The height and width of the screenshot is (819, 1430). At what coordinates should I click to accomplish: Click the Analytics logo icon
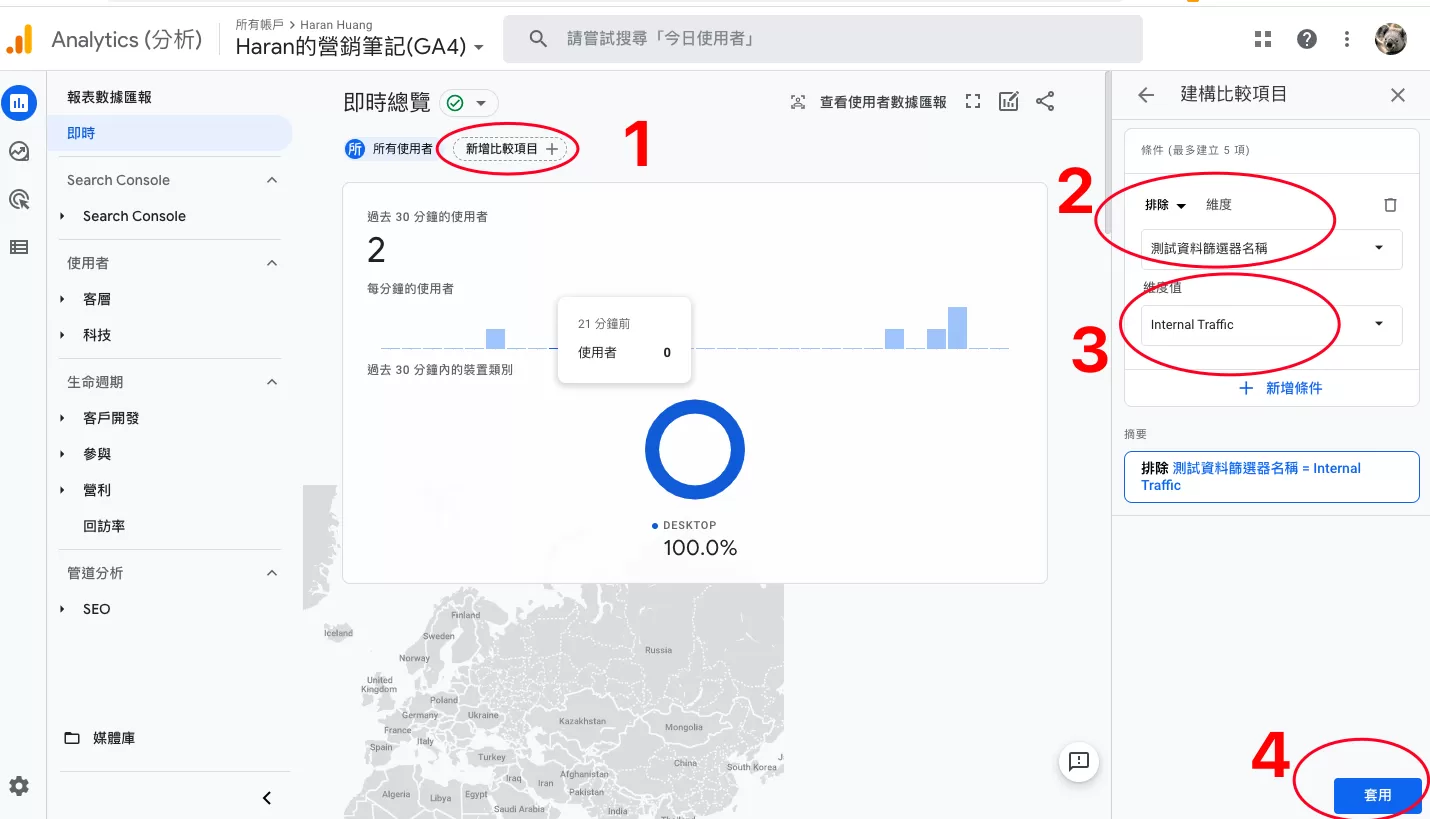coord(20,39)
